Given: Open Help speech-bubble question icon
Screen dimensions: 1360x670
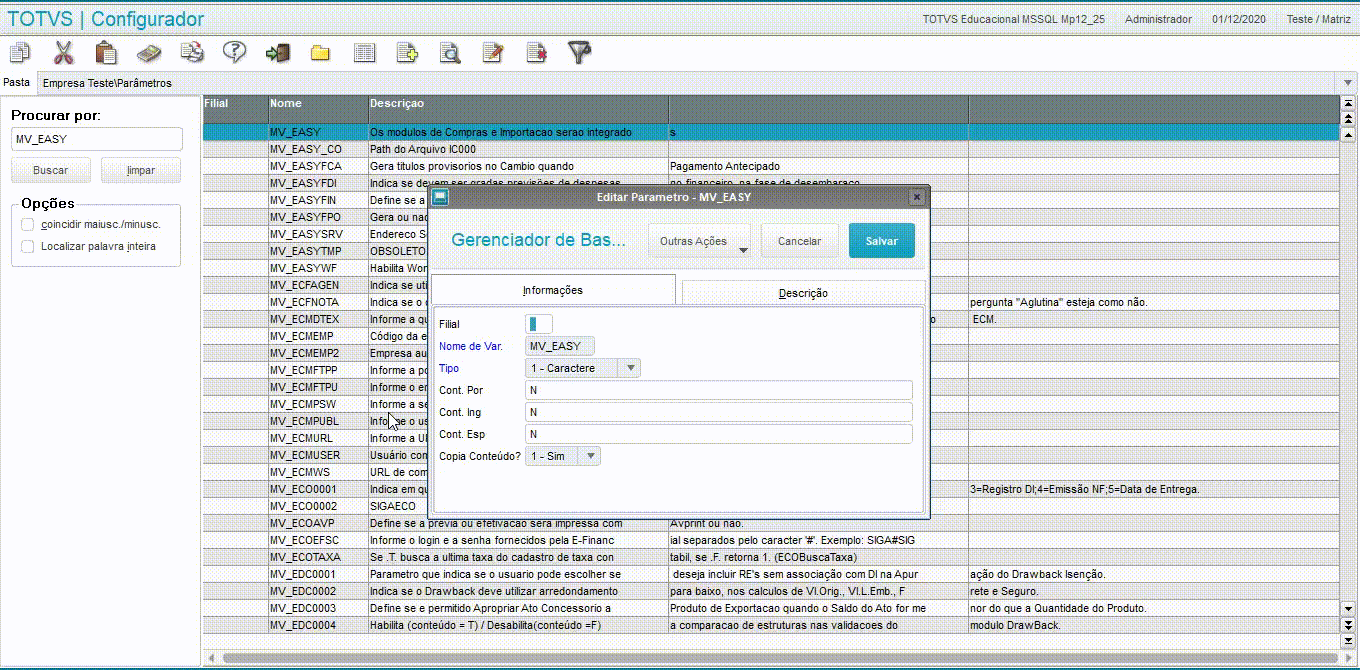Looking at the screenshot, I should (234, 52).
